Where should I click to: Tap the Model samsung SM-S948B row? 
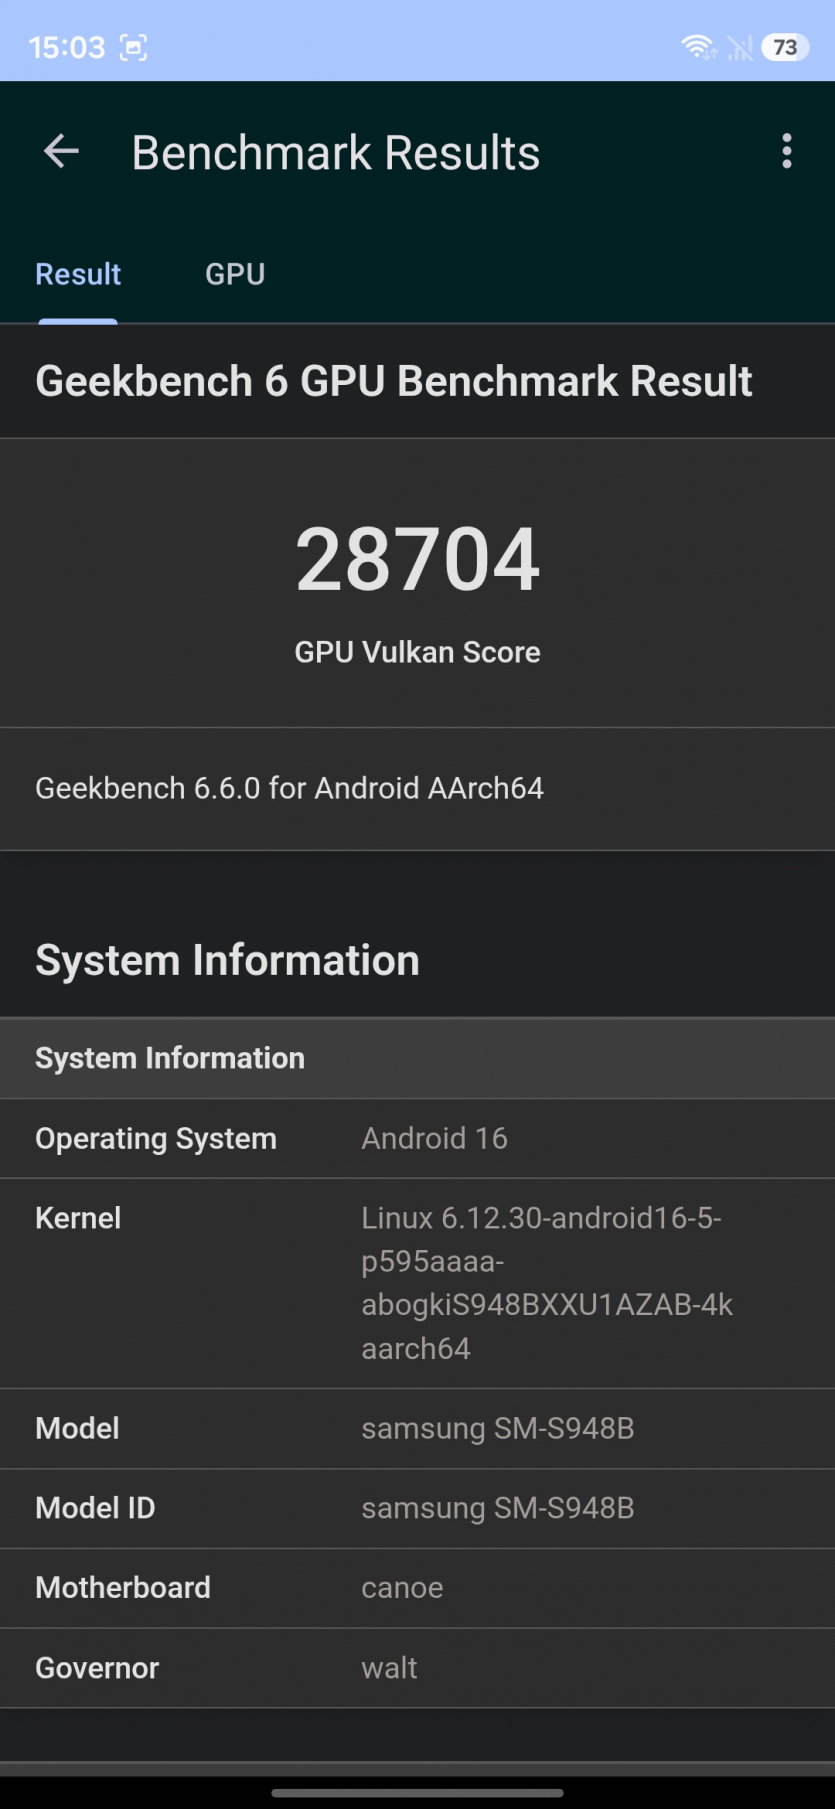[417, 1429]
